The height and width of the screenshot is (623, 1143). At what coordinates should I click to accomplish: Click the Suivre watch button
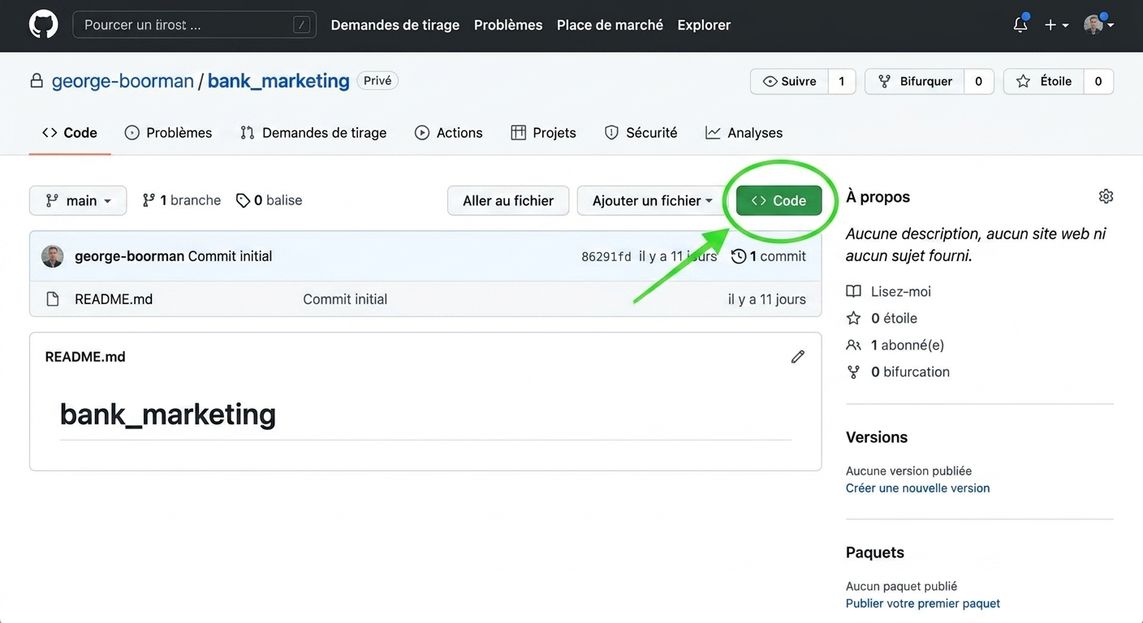tap(789, 82)
